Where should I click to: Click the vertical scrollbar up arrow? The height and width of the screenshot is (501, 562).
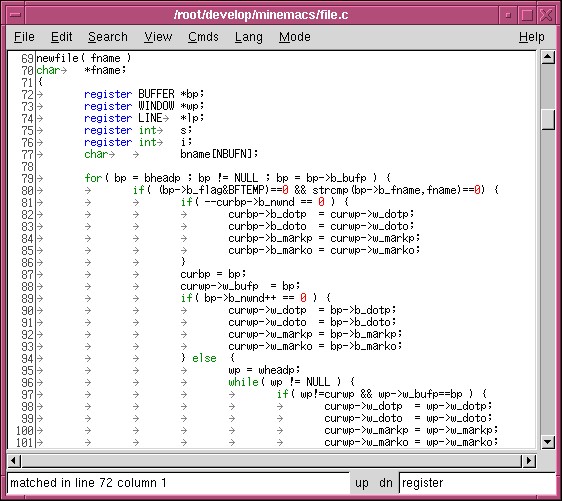[x=548, y=57]
